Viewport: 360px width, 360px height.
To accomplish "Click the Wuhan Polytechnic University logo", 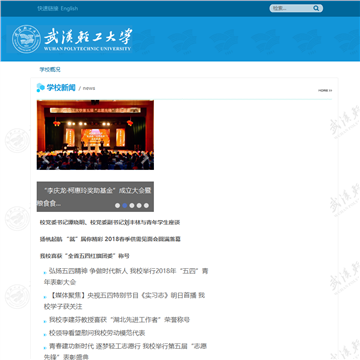I will [x=72, y=39].
